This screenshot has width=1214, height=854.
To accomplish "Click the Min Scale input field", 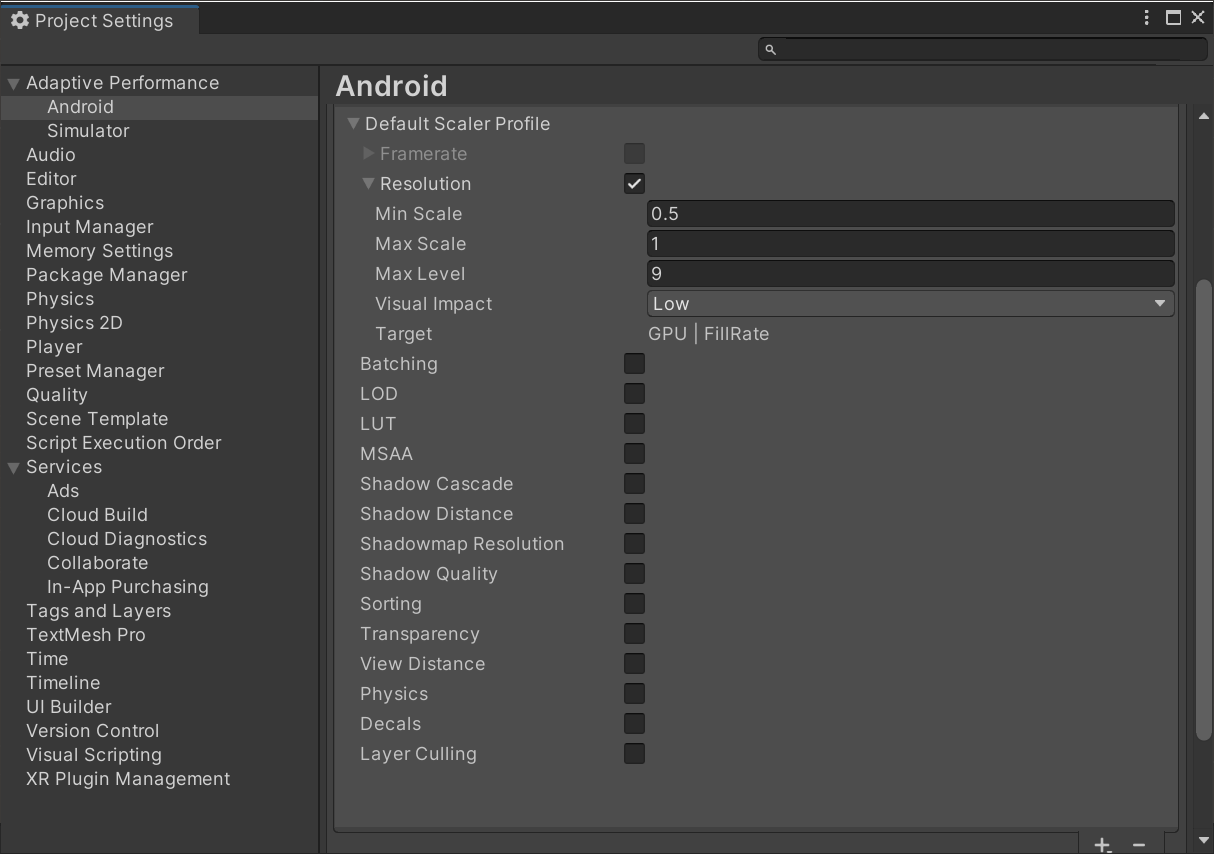I will point(910,214).
